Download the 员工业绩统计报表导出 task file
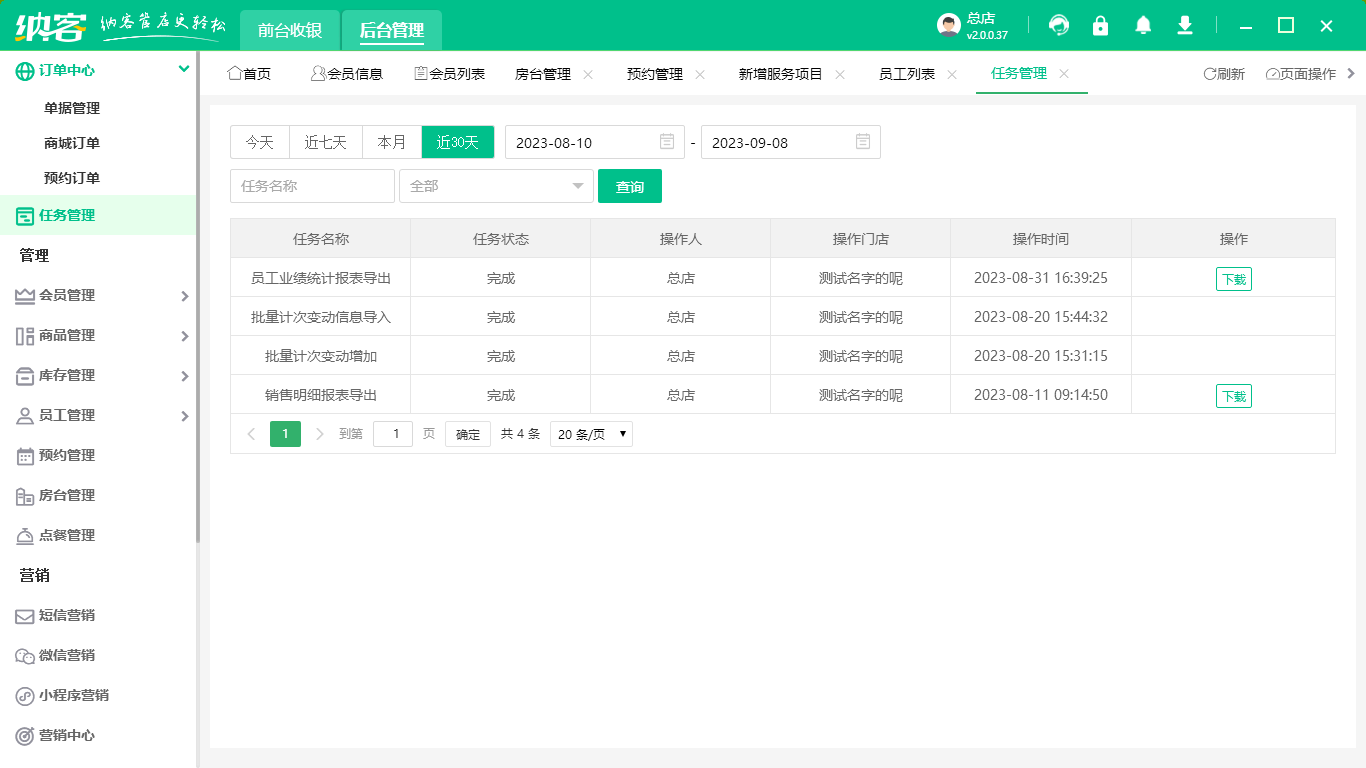Viewport: 1366px width, 768px height. [x=1234, y=279]
